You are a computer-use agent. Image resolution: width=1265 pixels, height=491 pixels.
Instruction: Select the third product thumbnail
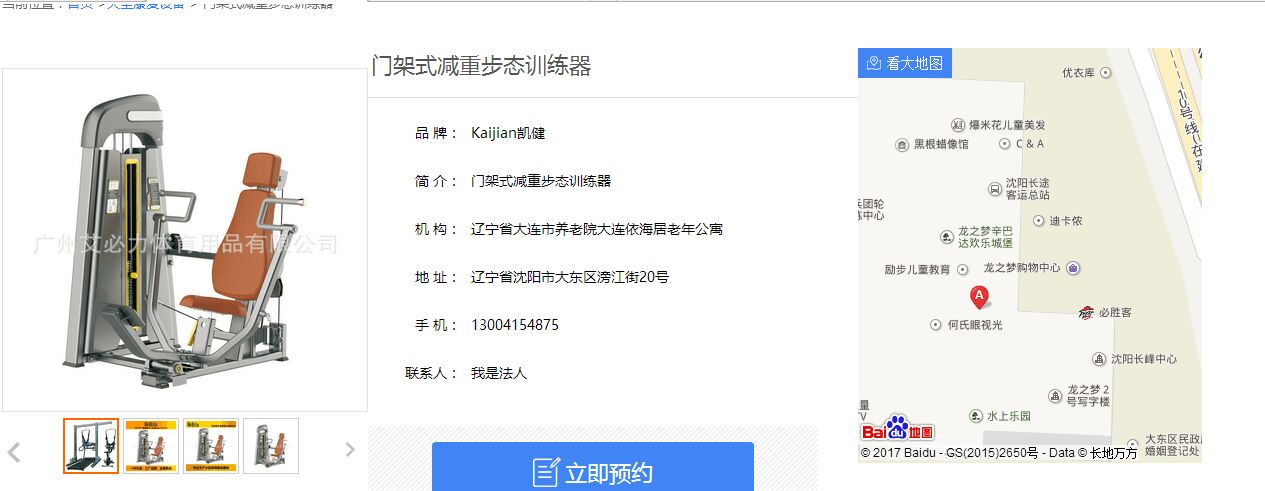tap(211, 446)
